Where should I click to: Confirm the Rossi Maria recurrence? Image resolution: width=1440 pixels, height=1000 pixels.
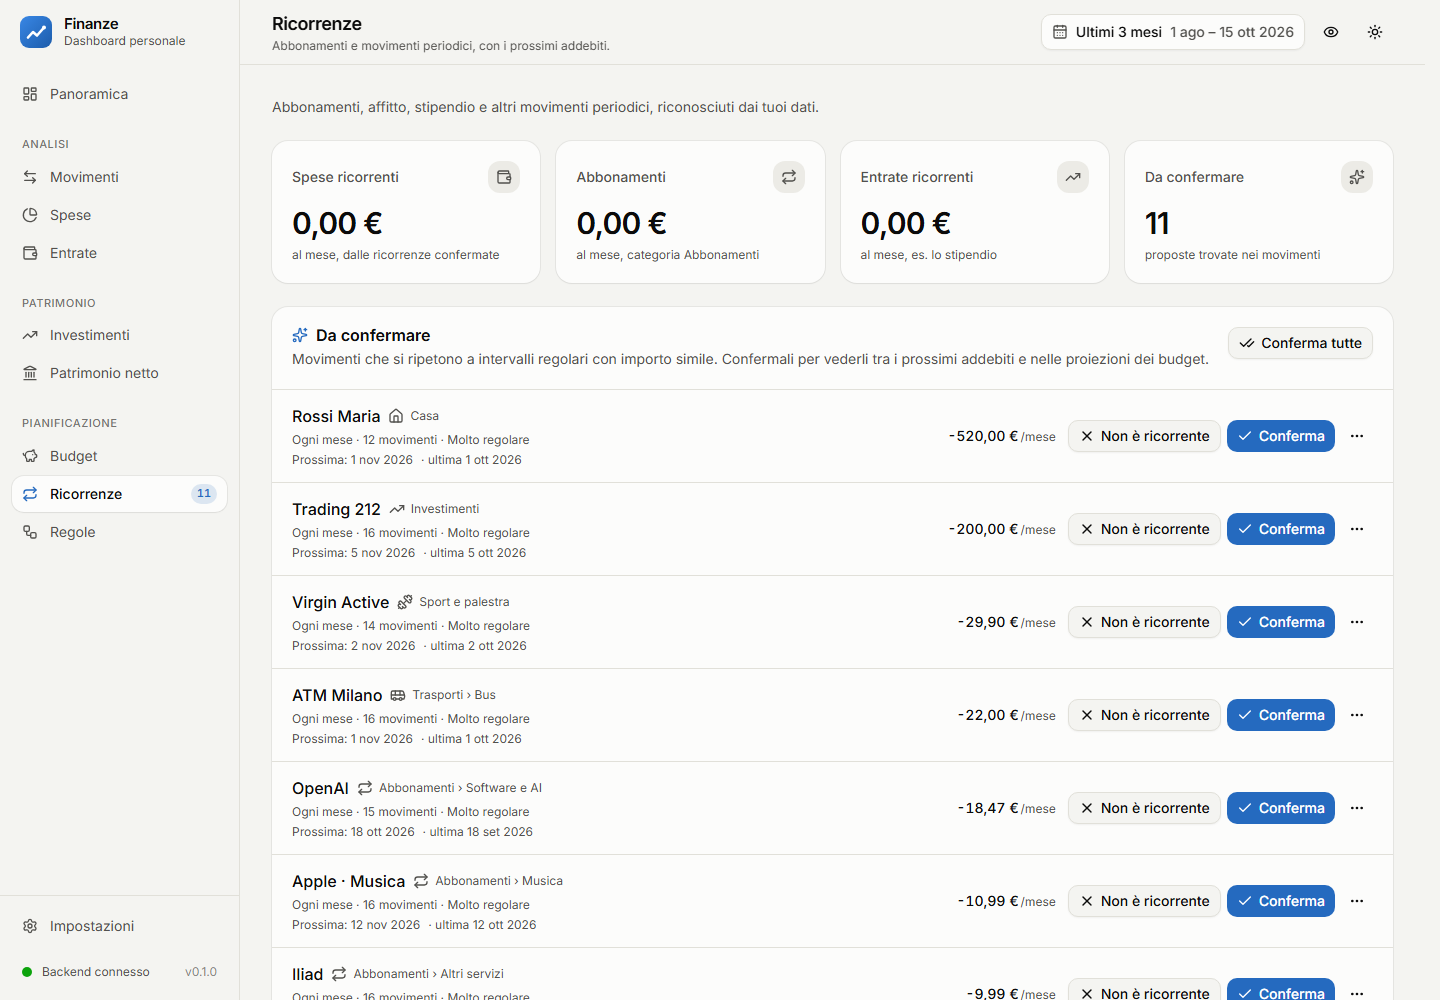(x=1281, y=436)
